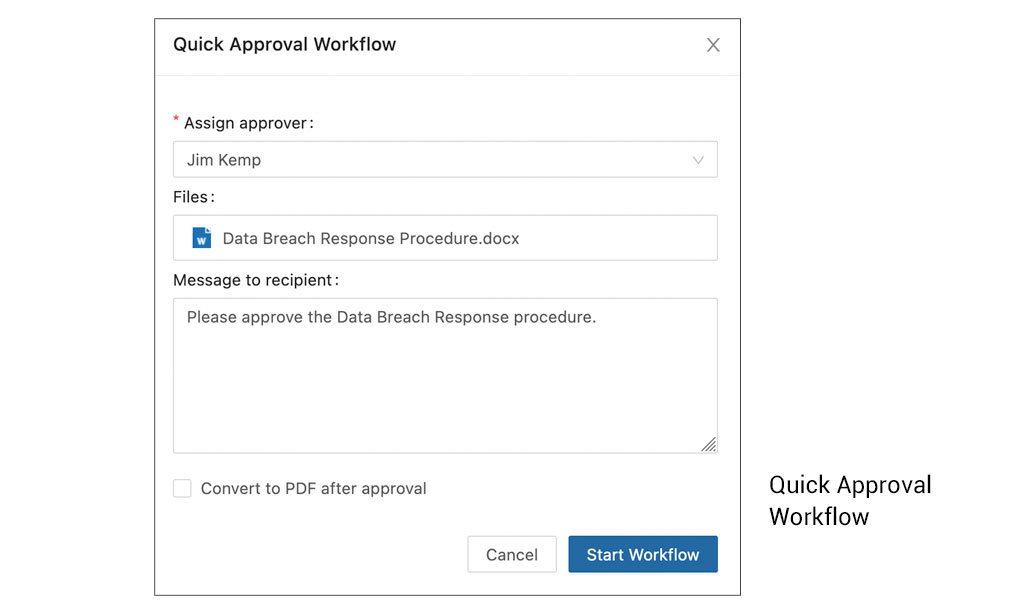1024x614 pixels.
Task: Click the textarea resize handle corner
Action: [x=709, y=445]
